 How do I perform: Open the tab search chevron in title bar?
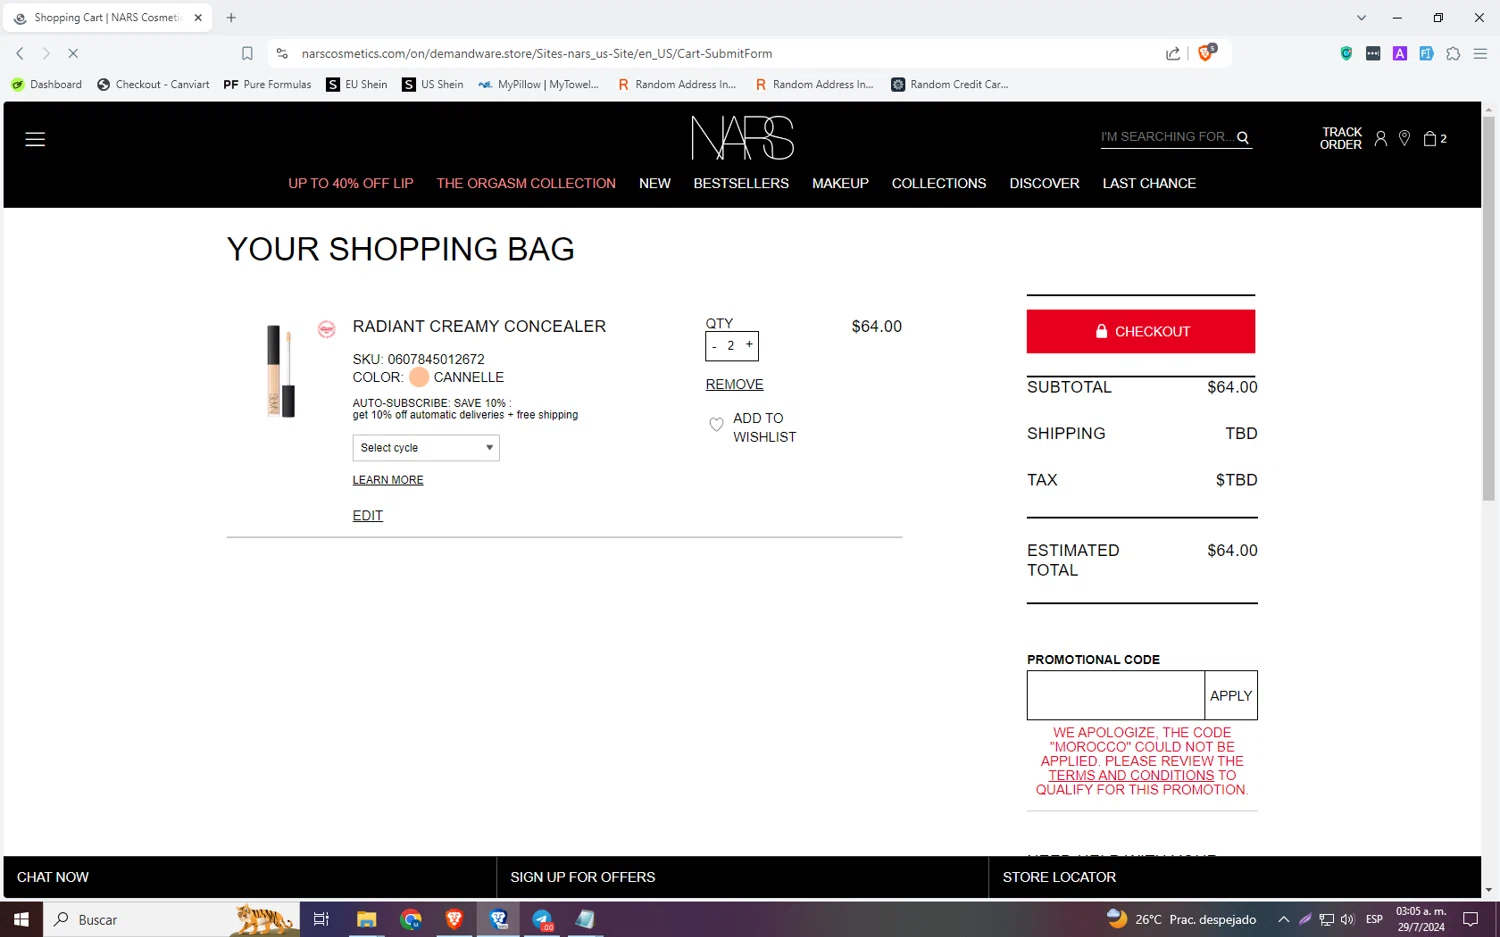(x=1361, y=17)
